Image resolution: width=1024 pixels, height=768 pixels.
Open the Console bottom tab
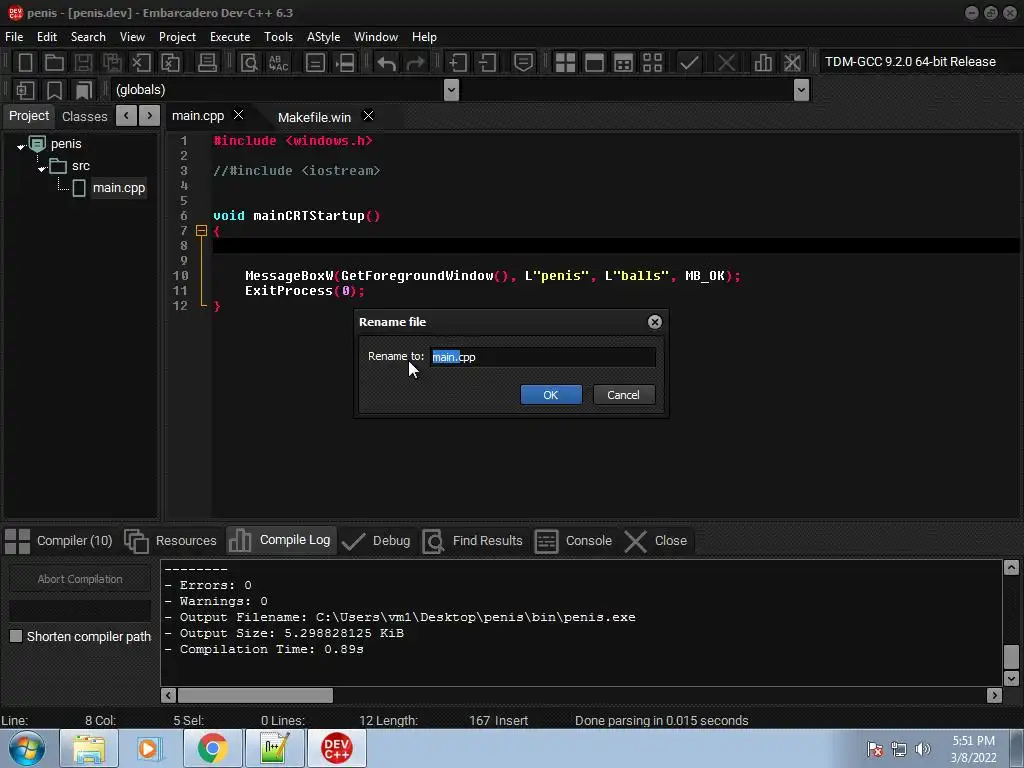point(573,541)
